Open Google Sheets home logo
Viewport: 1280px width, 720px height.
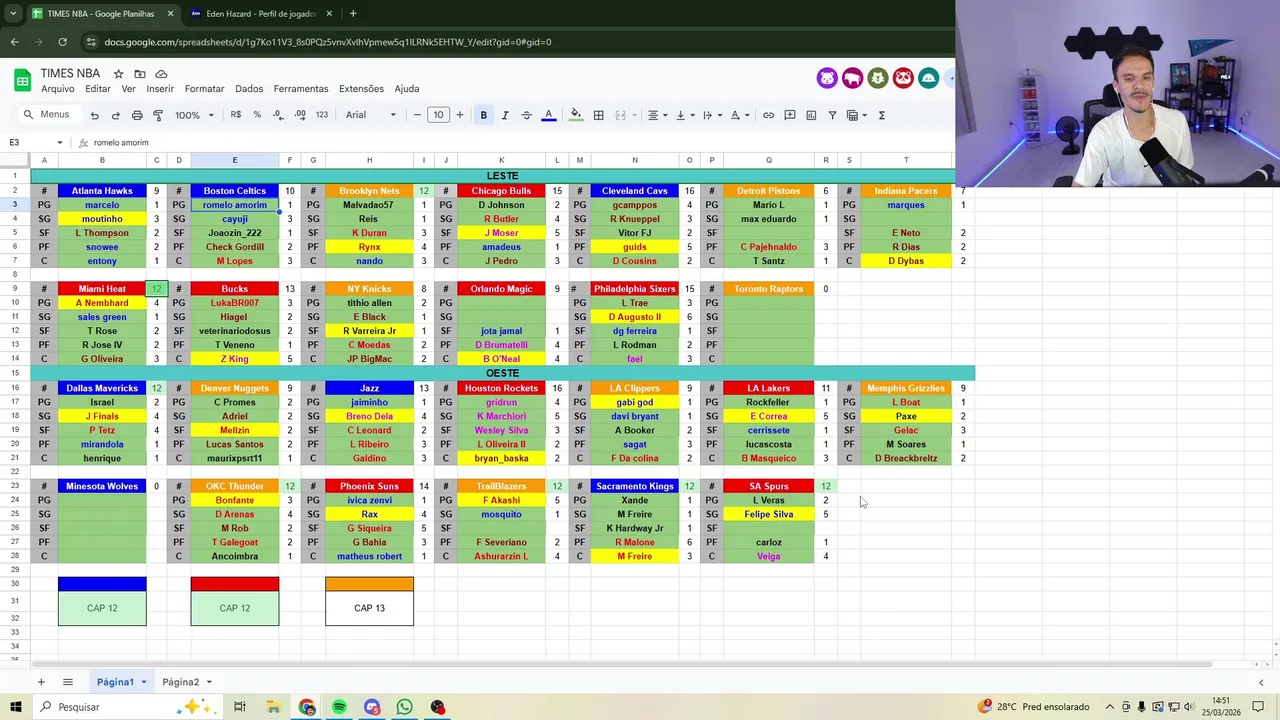click(22, 80)
